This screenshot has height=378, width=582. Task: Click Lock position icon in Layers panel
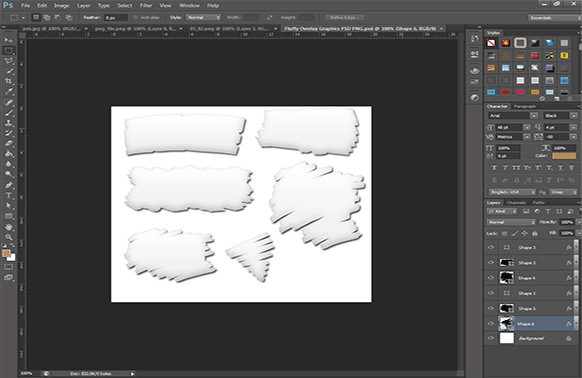pos(524,233)
